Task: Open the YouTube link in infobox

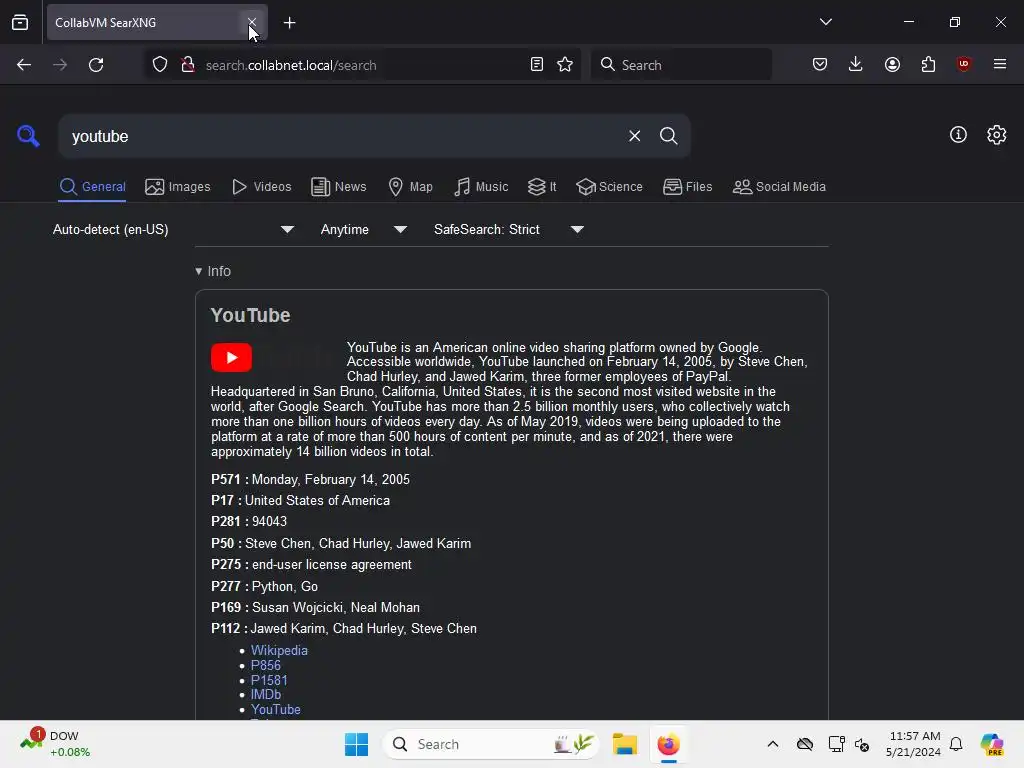Action: [276, 709]
